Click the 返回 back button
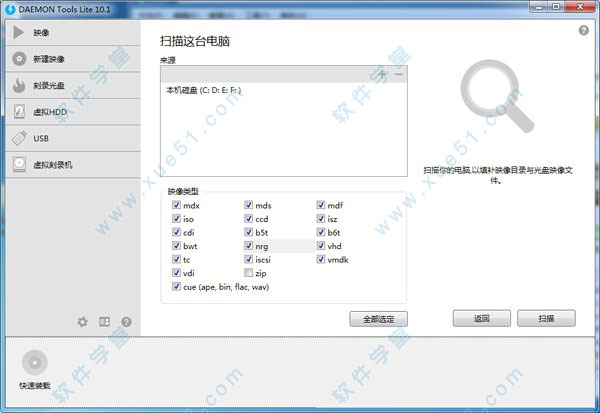 tap(482, 318)
